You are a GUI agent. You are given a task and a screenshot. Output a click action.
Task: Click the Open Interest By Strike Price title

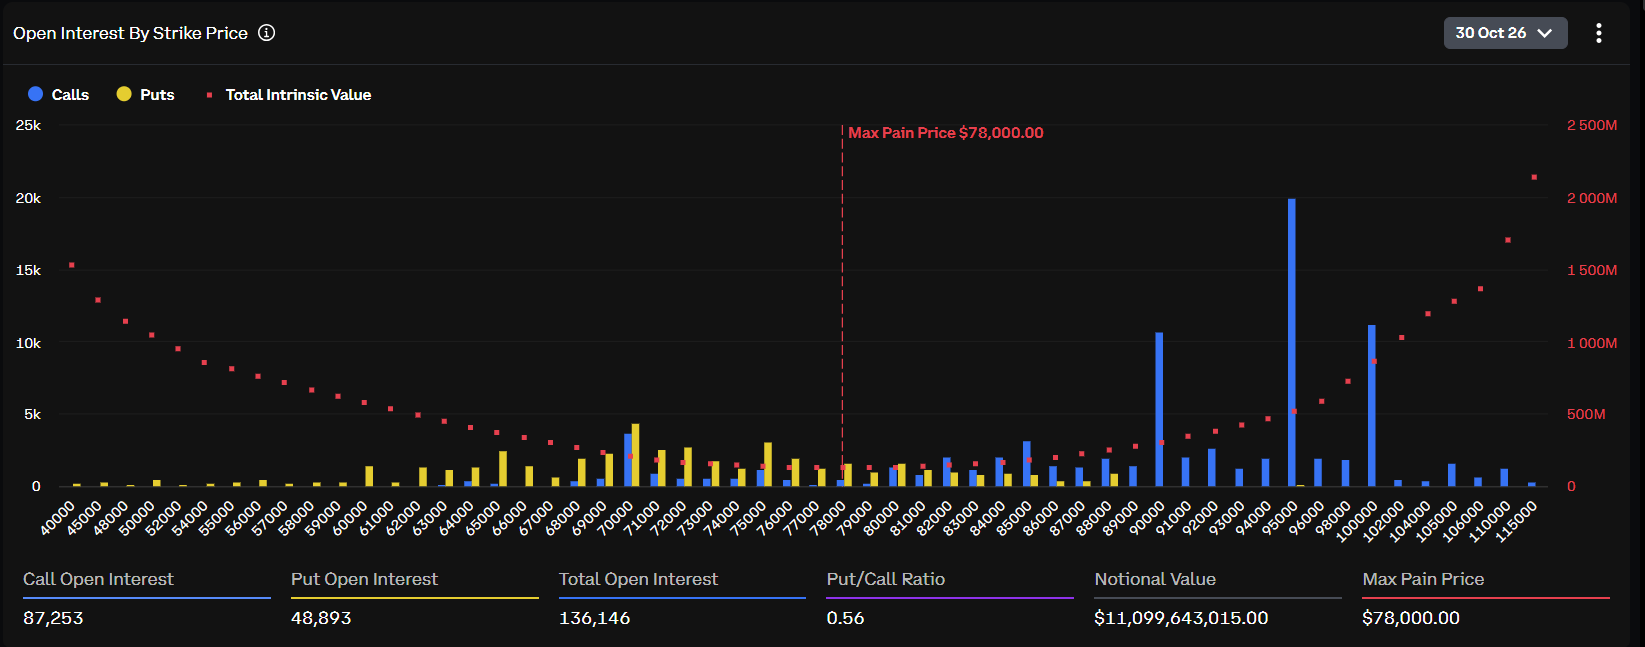coord(130,33)
